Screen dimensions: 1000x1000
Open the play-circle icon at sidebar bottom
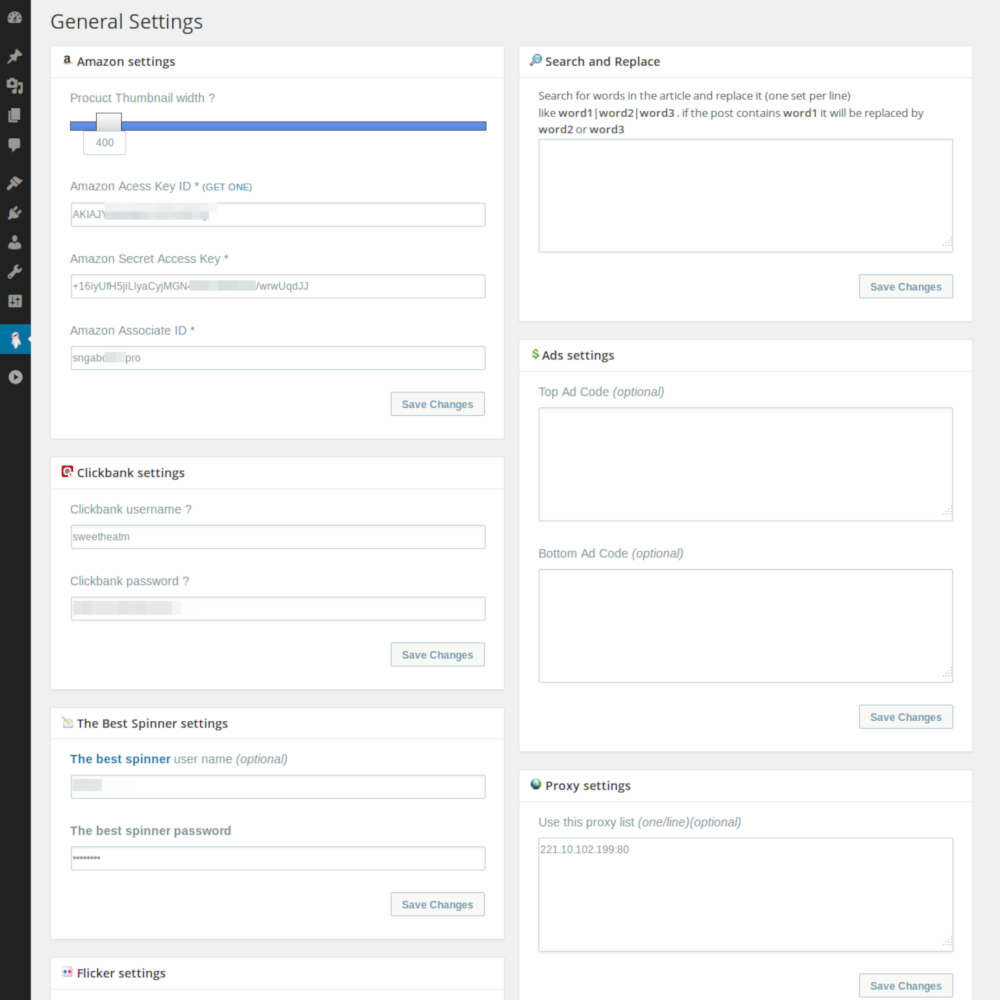(15, 377)
